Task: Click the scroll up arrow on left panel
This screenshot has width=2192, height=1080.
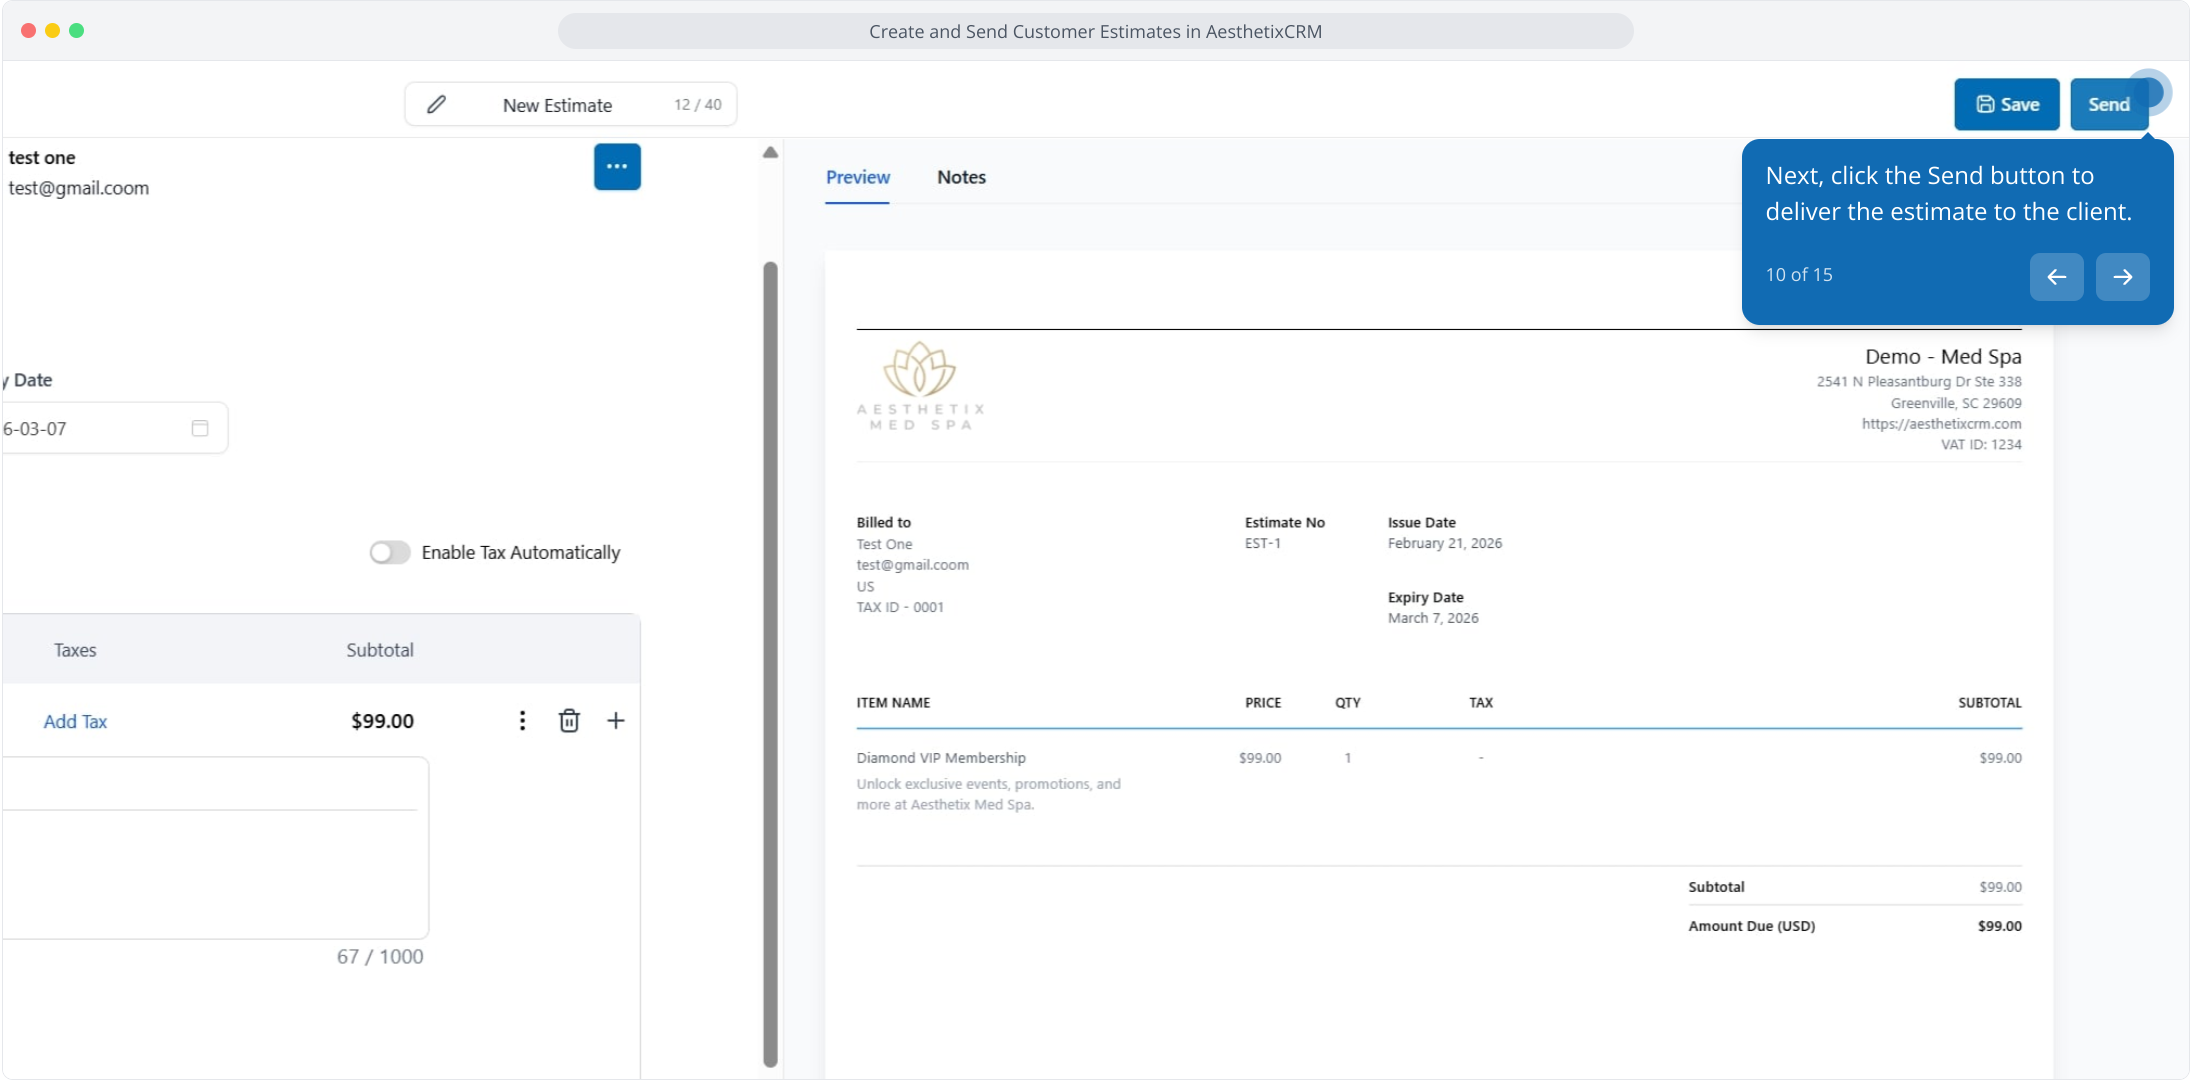Action: click(x=770, y=153)
